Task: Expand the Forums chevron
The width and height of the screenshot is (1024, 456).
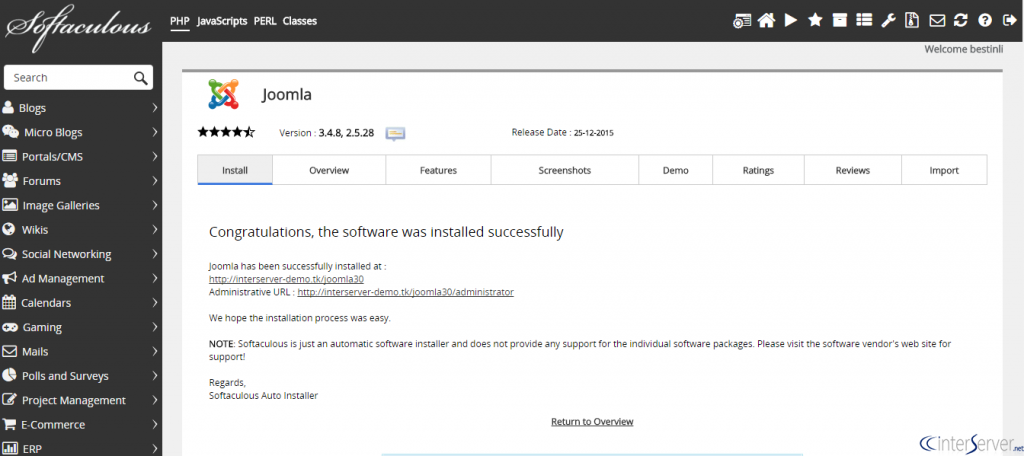Action: pos(155,180)
